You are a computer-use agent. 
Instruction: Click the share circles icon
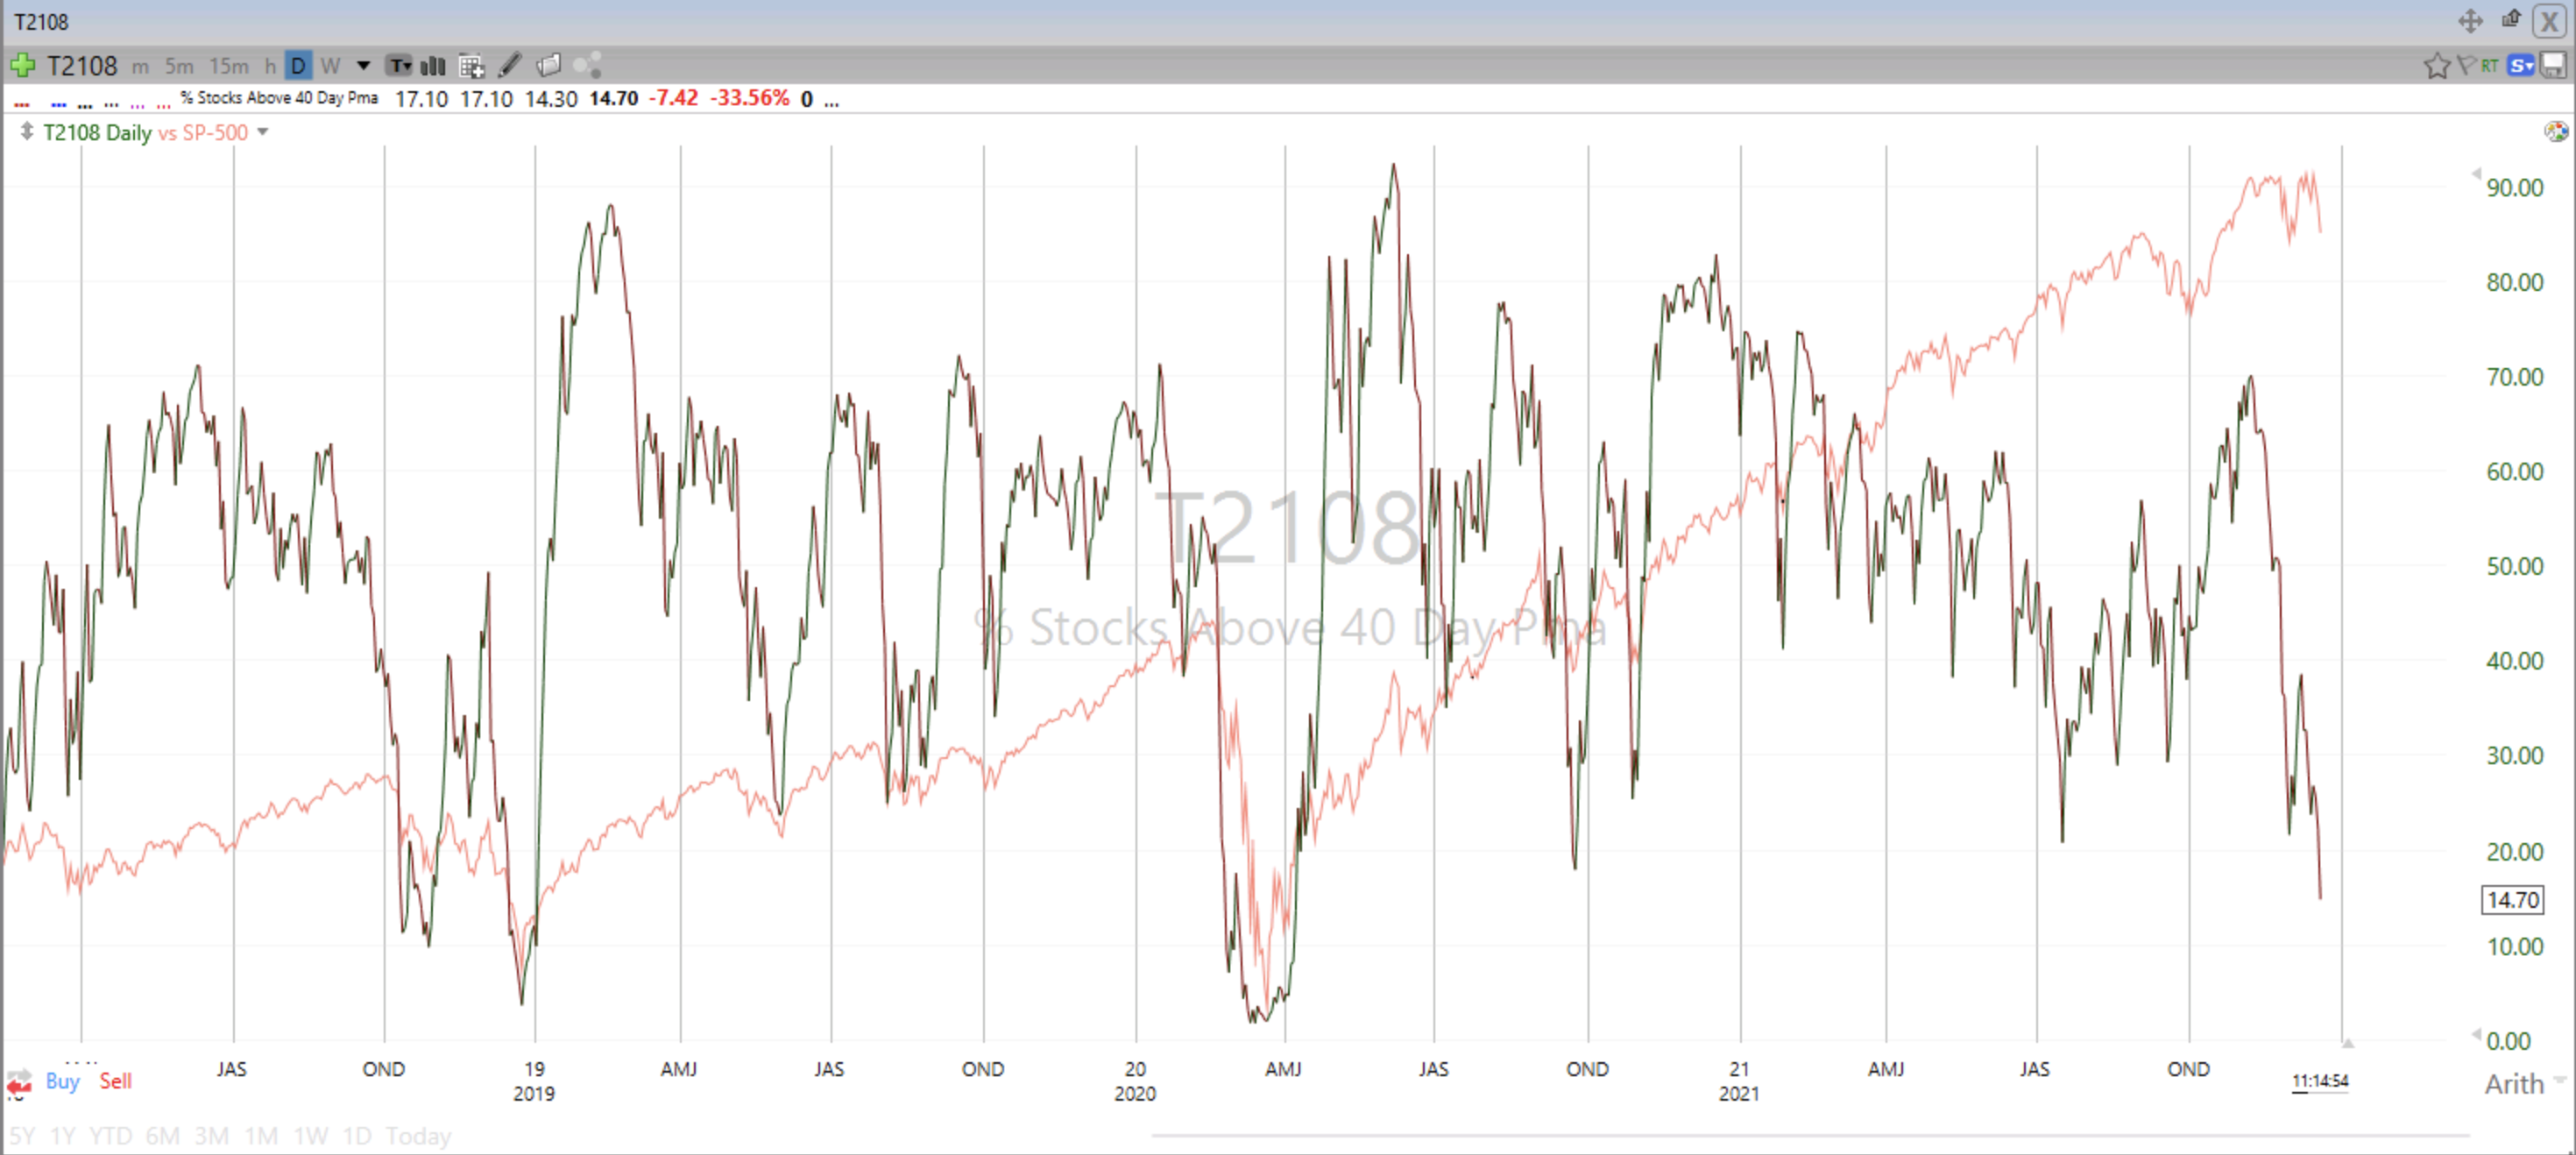[587, 66]
